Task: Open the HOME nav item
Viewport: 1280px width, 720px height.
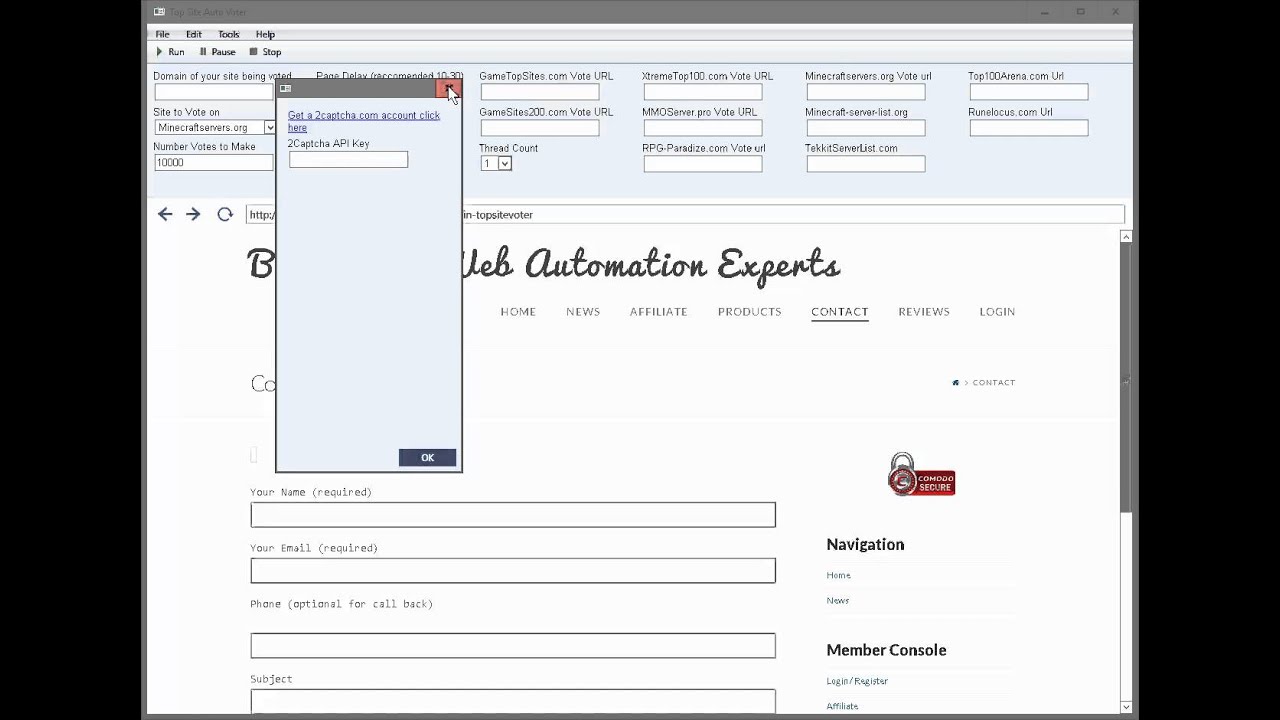Action: pos(518,312)
